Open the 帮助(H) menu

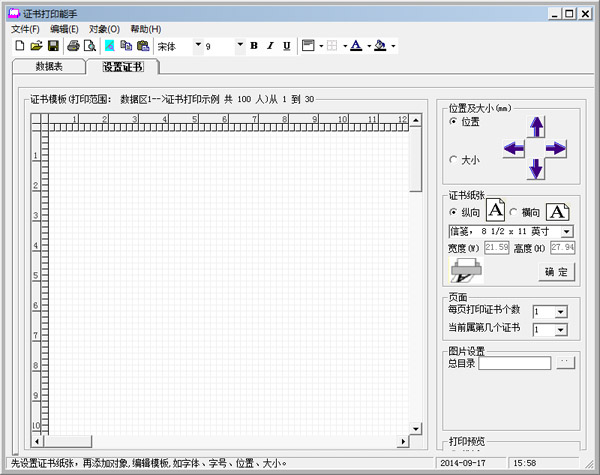pos(146,29)
